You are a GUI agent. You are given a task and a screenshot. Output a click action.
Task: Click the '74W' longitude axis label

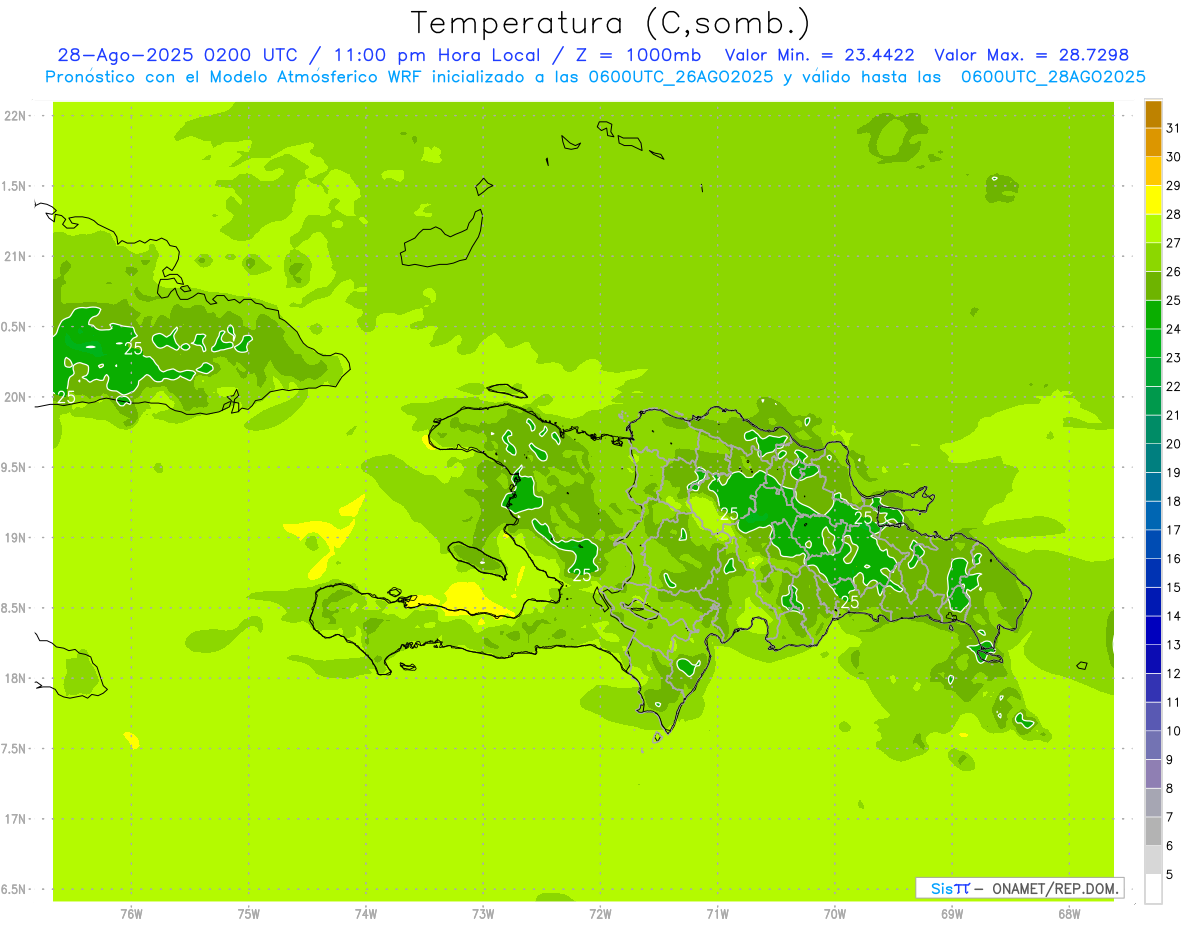[x=366, y=914]
